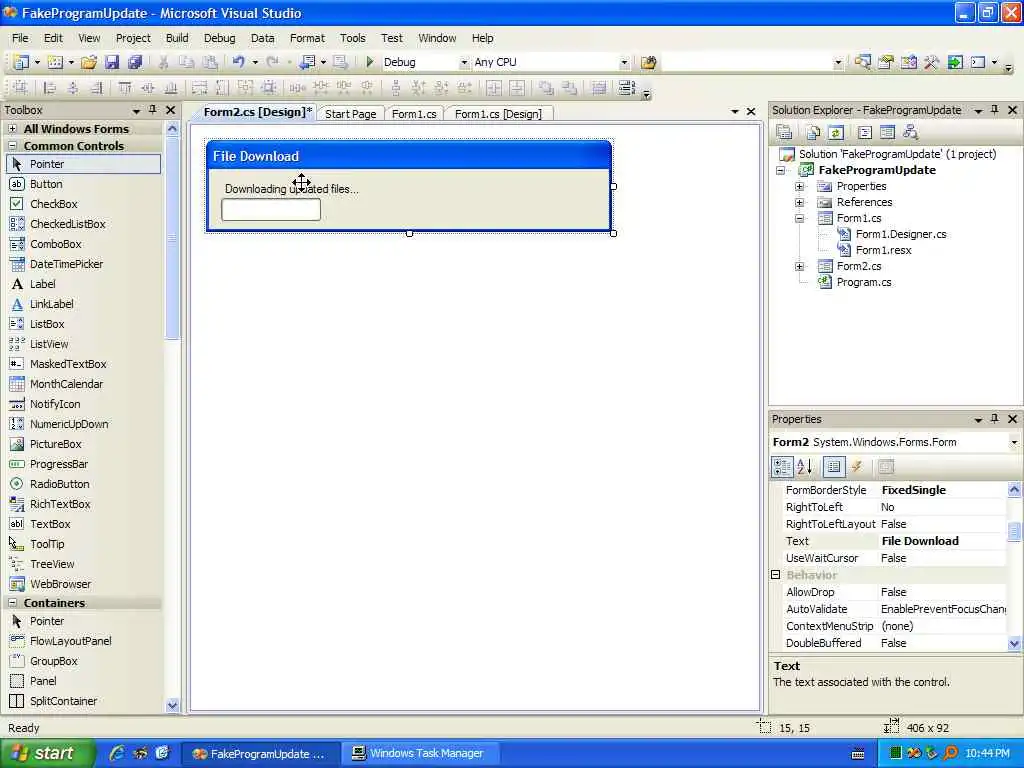Switch to the Start Page tab
Screen dimensions: 1024x768
[351, 114]
